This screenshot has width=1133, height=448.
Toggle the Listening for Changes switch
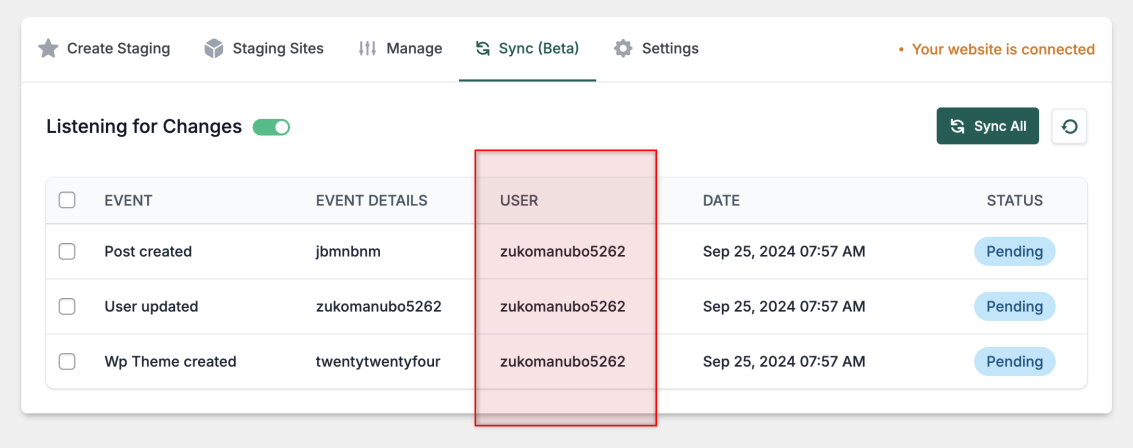(x=271, y=127)
